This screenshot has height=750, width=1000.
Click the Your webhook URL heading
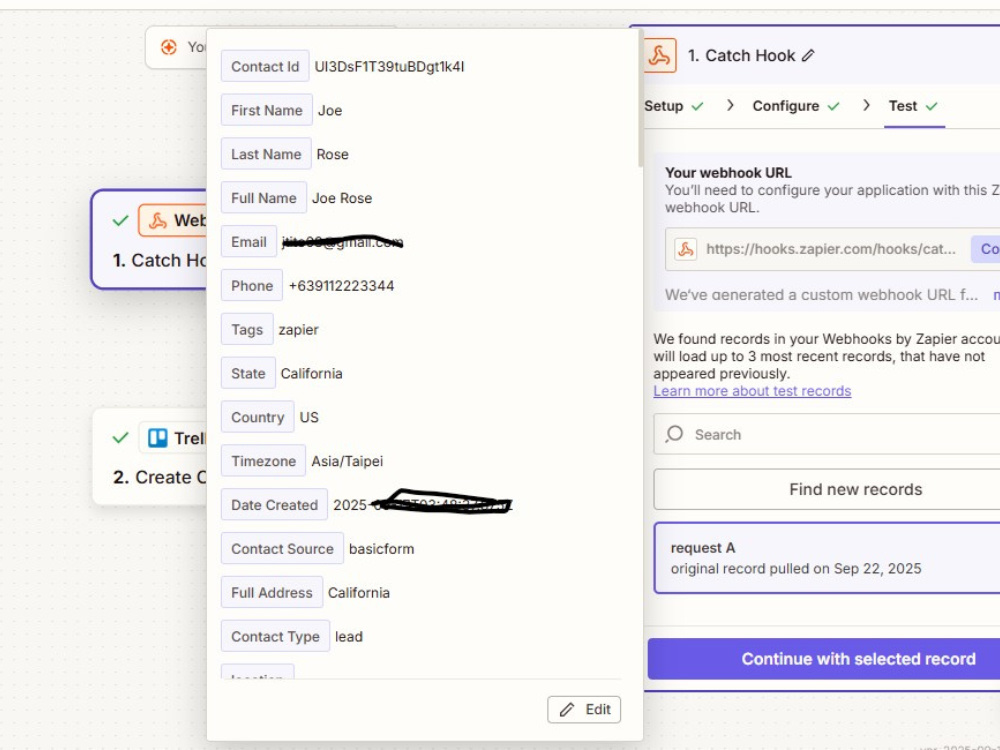click(728, 173)
